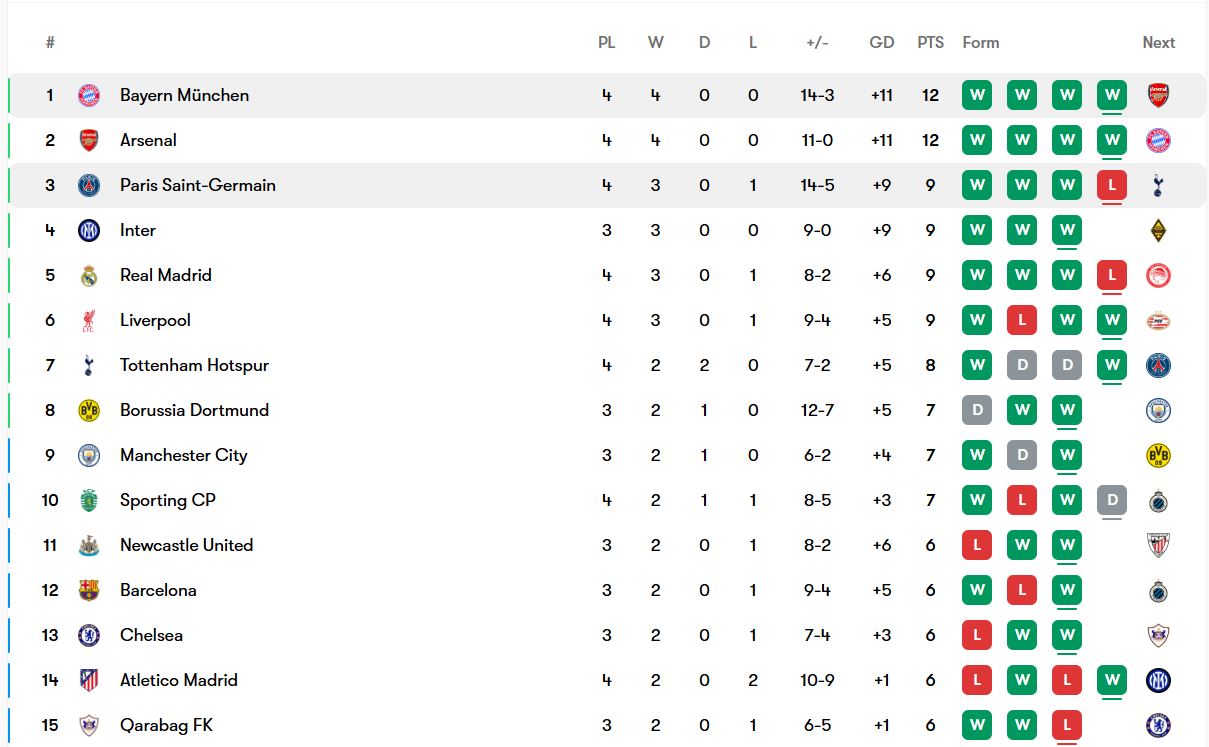Open Atletico Madrid's next opponent Inter icon
1209x747 pixels.
1158,681
